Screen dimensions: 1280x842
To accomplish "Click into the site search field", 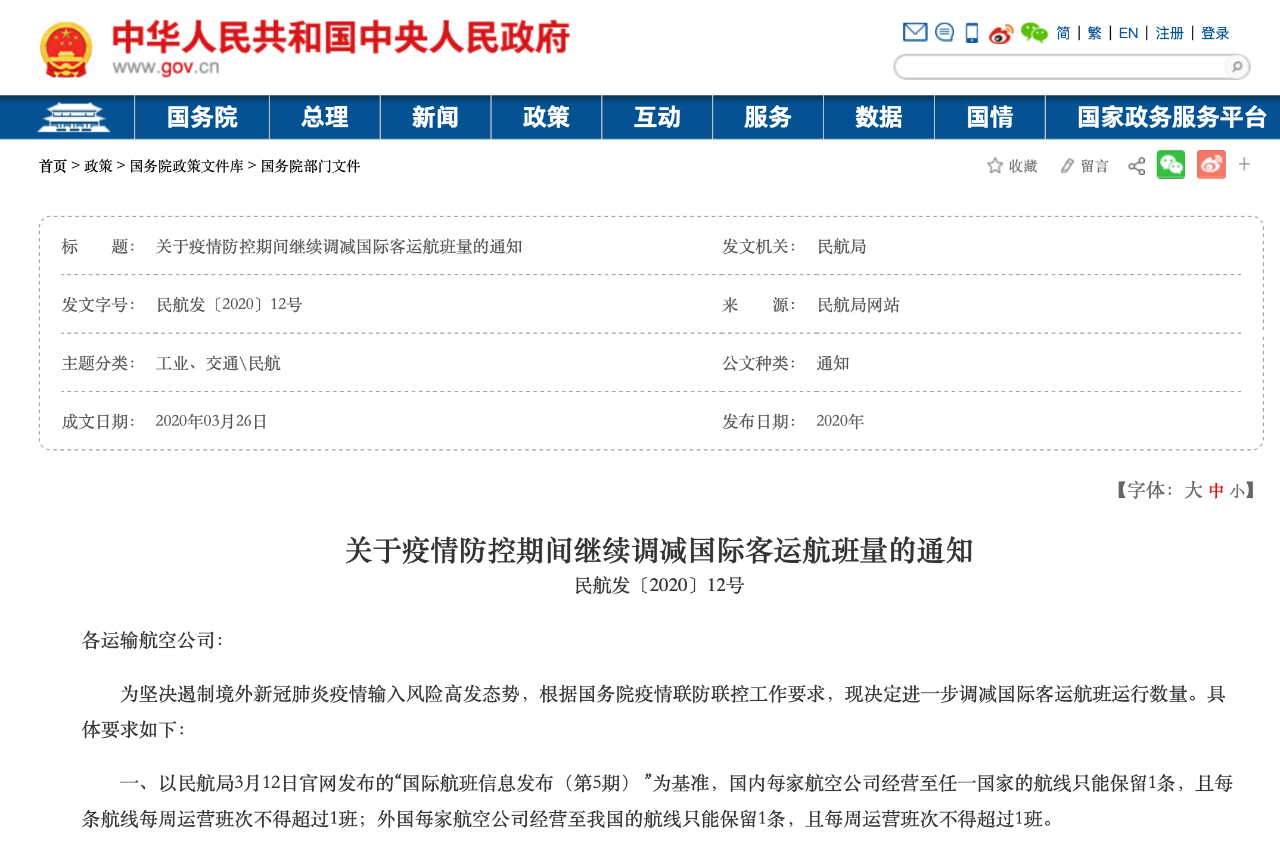I will coord(1060,67).
